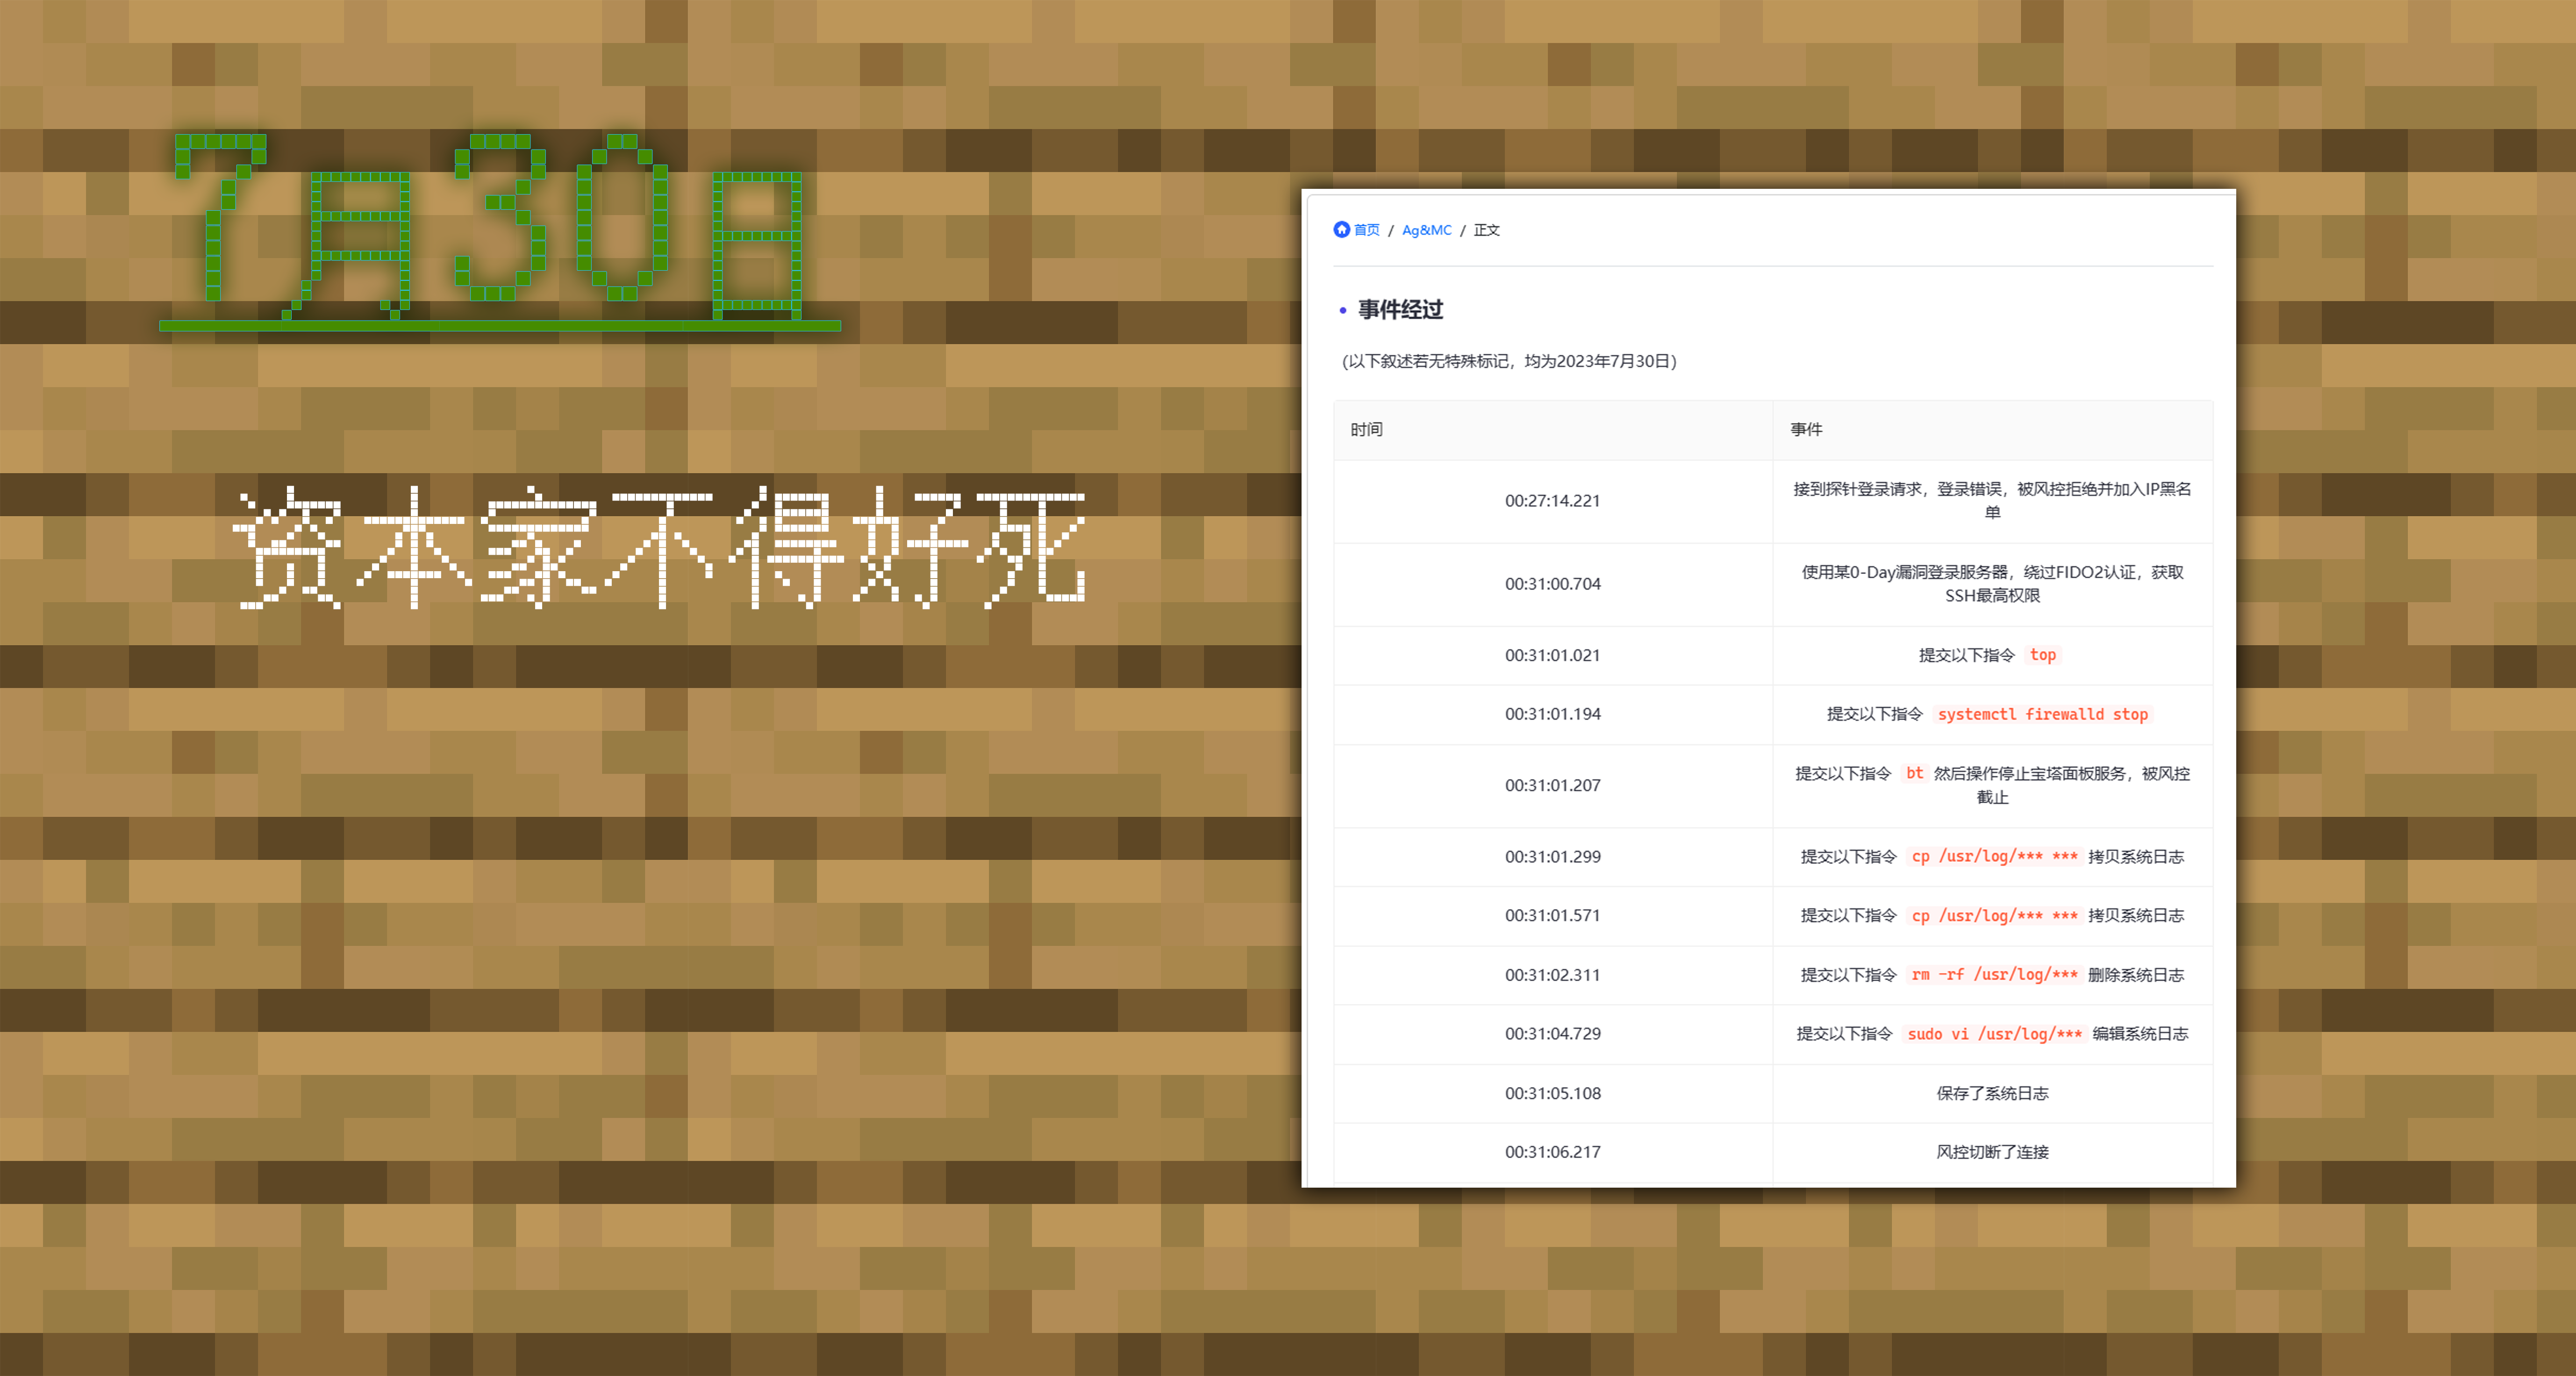This screenshot has height=1376, width=2576.
Task: Click the blue bullet before 事件经过
Action: click(x=1342, y=311)
